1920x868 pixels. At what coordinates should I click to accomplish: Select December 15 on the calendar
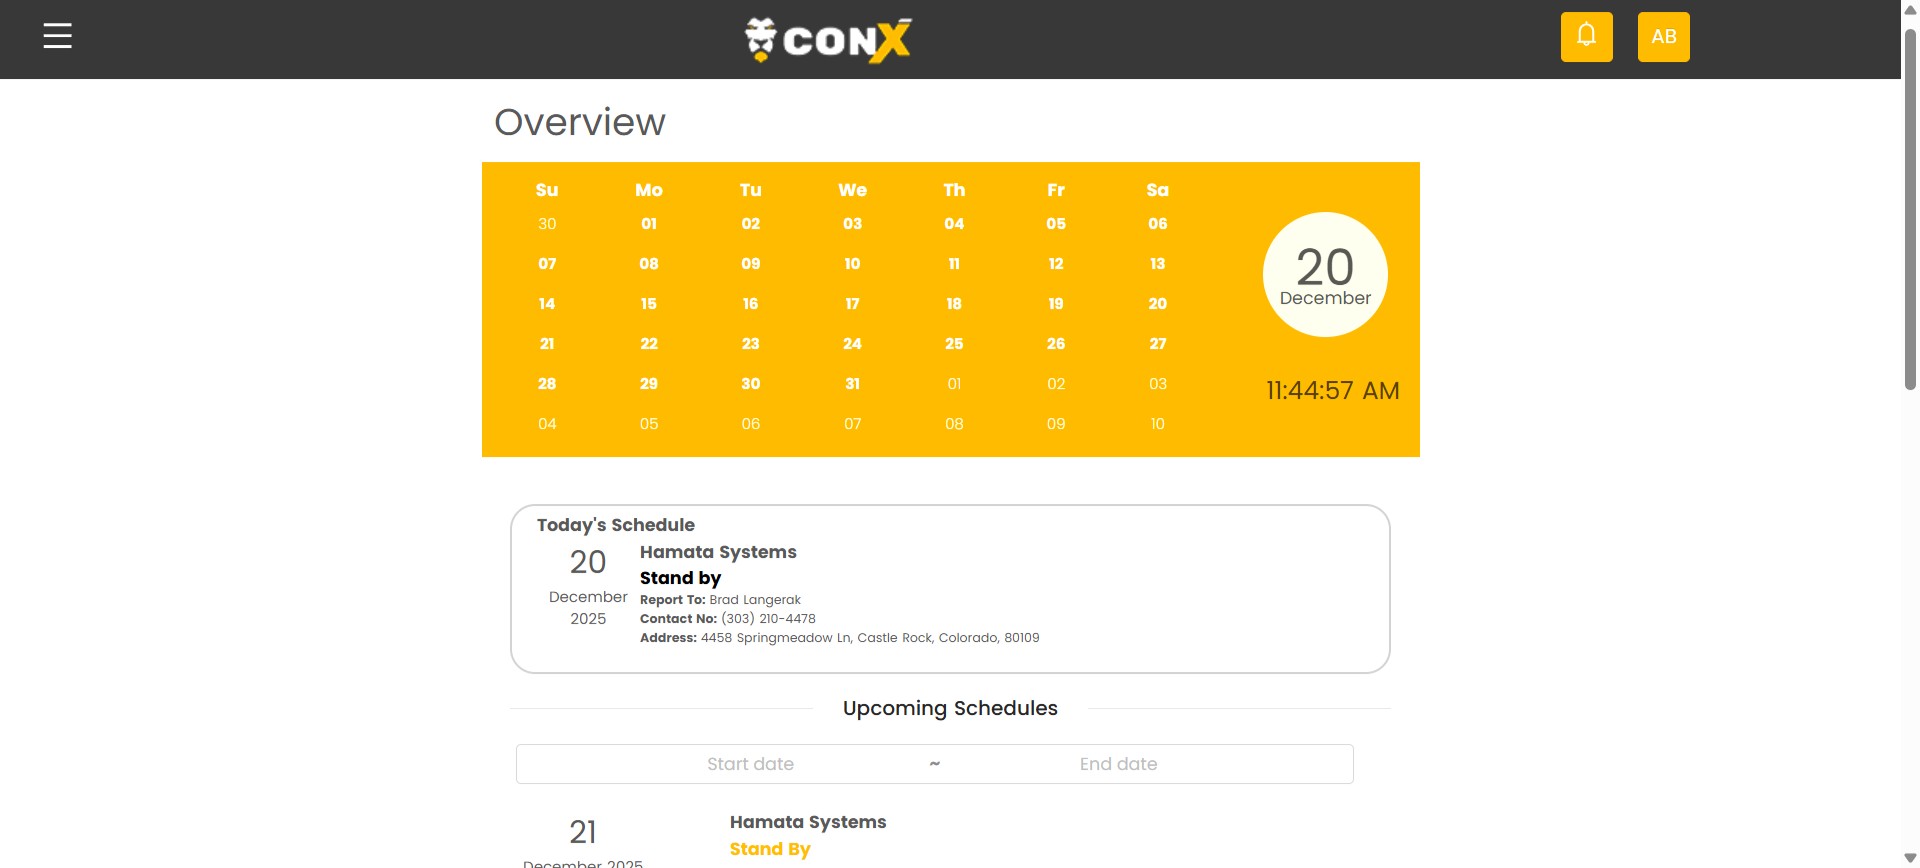pos(649,304)
